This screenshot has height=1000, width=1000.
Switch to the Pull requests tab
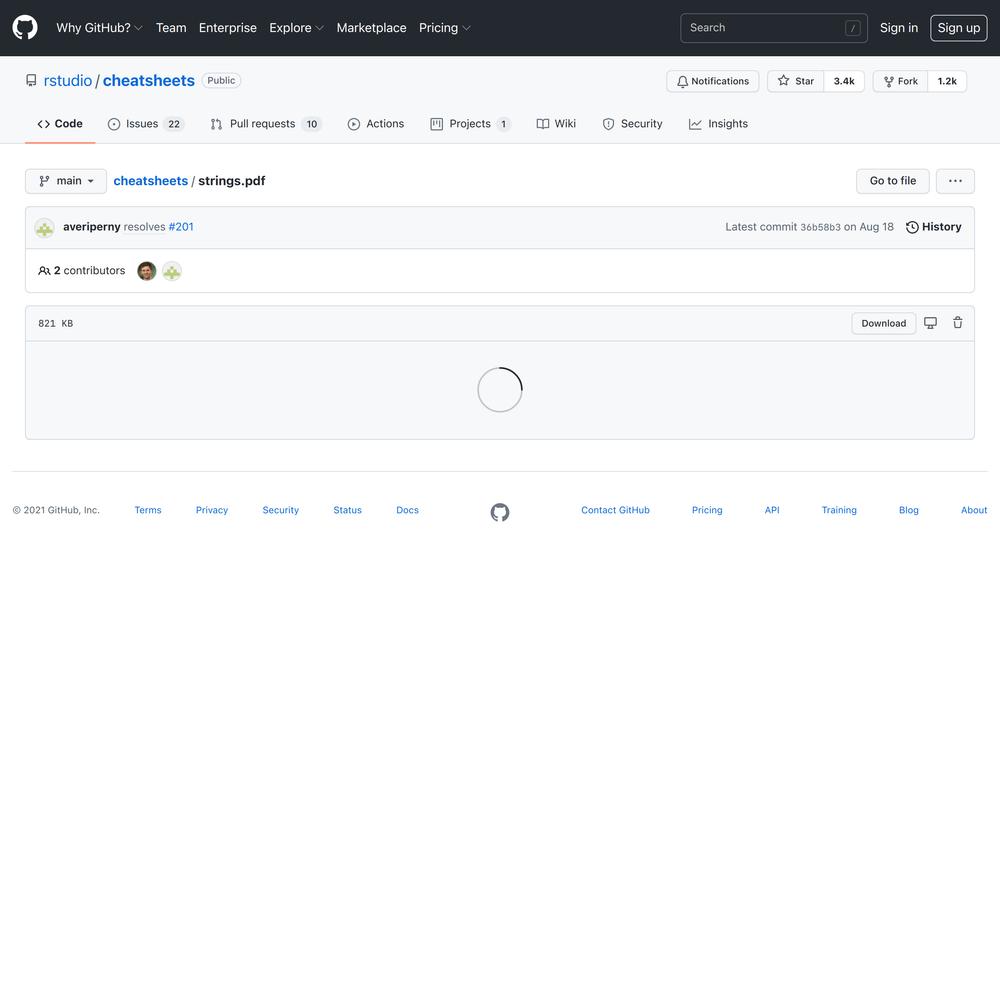(x=266, y=124)
